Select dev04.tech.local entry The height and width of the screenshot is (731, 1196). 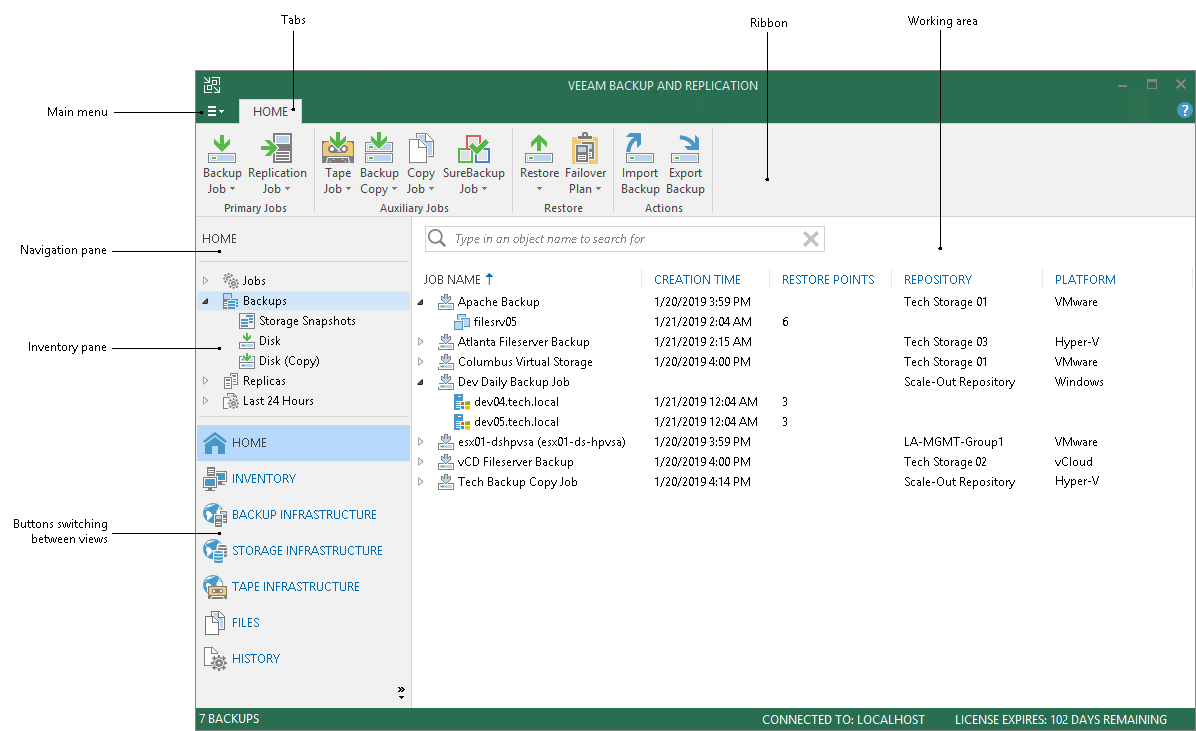[516, 402]
